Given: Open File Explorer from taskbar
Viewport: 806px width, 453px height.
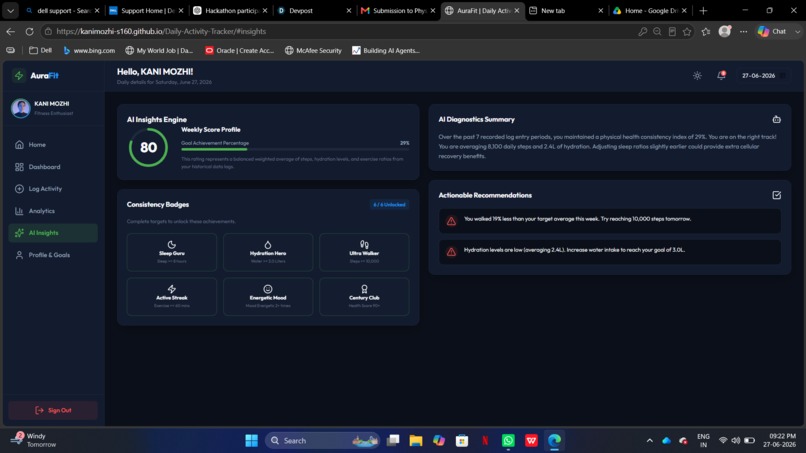Looking at the screenshot, I should 416,441.
